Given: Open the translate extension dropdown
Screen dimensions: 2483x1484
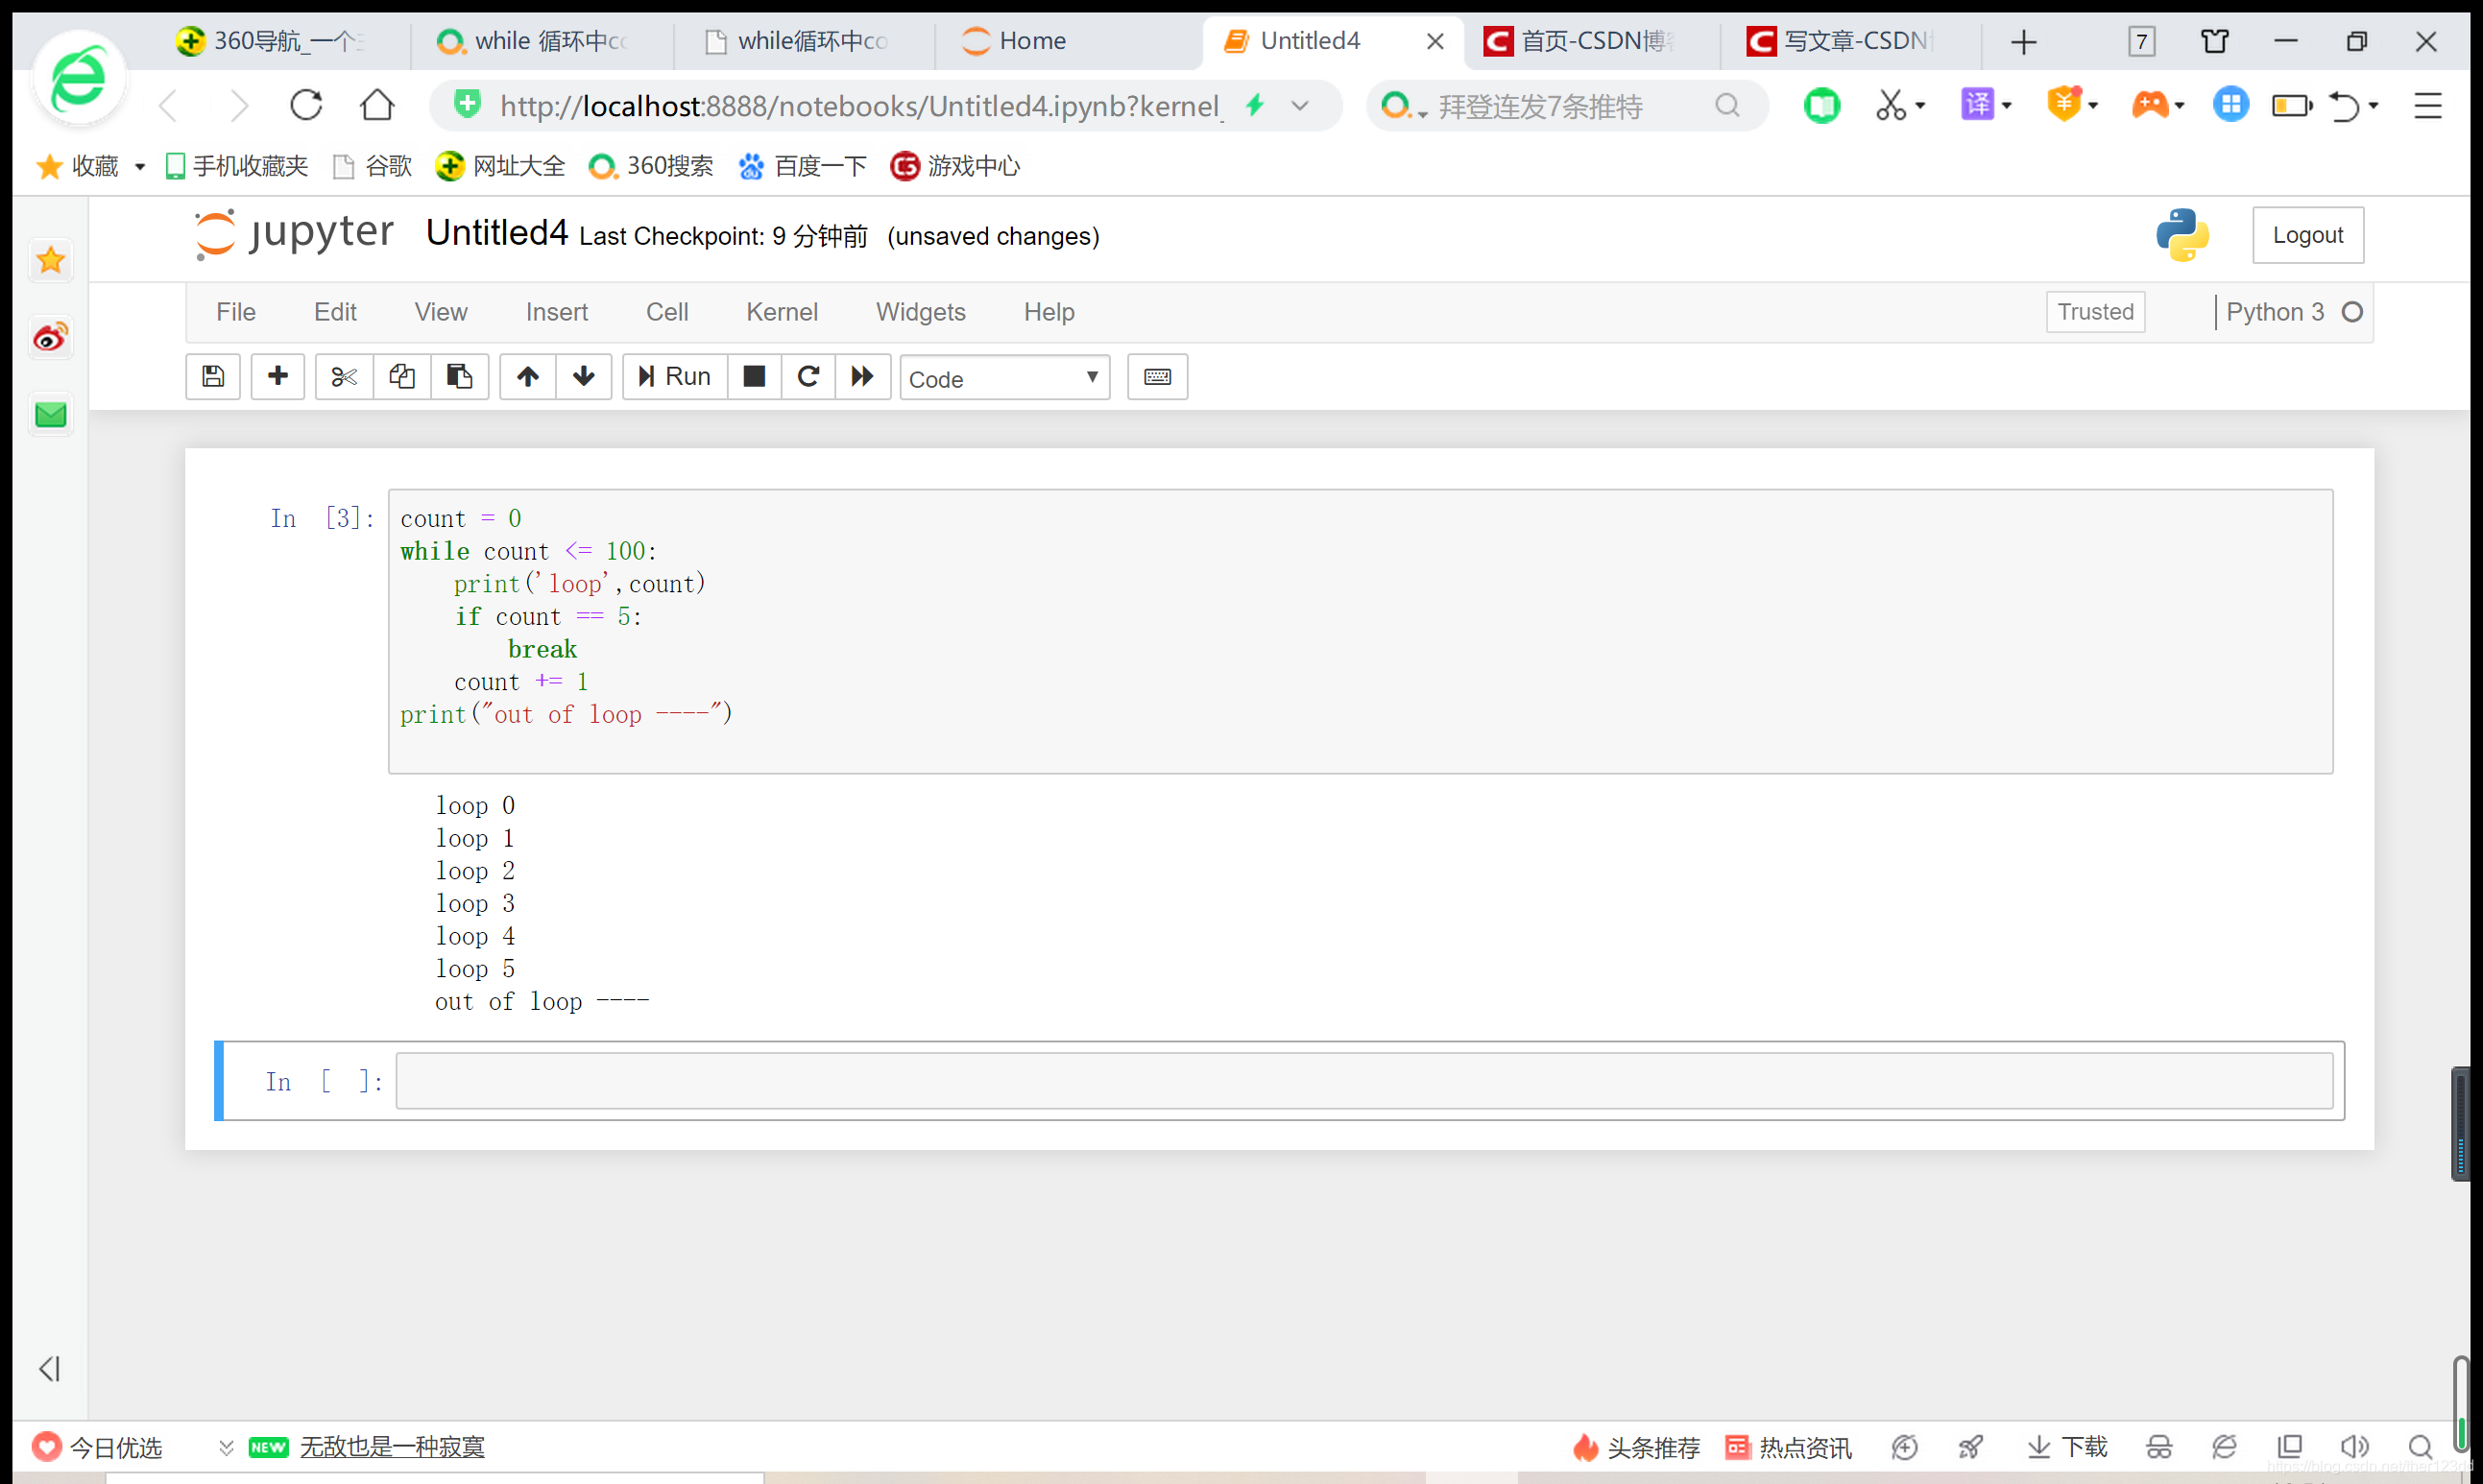Looking at the screenshot, I should click(2007, 105).
